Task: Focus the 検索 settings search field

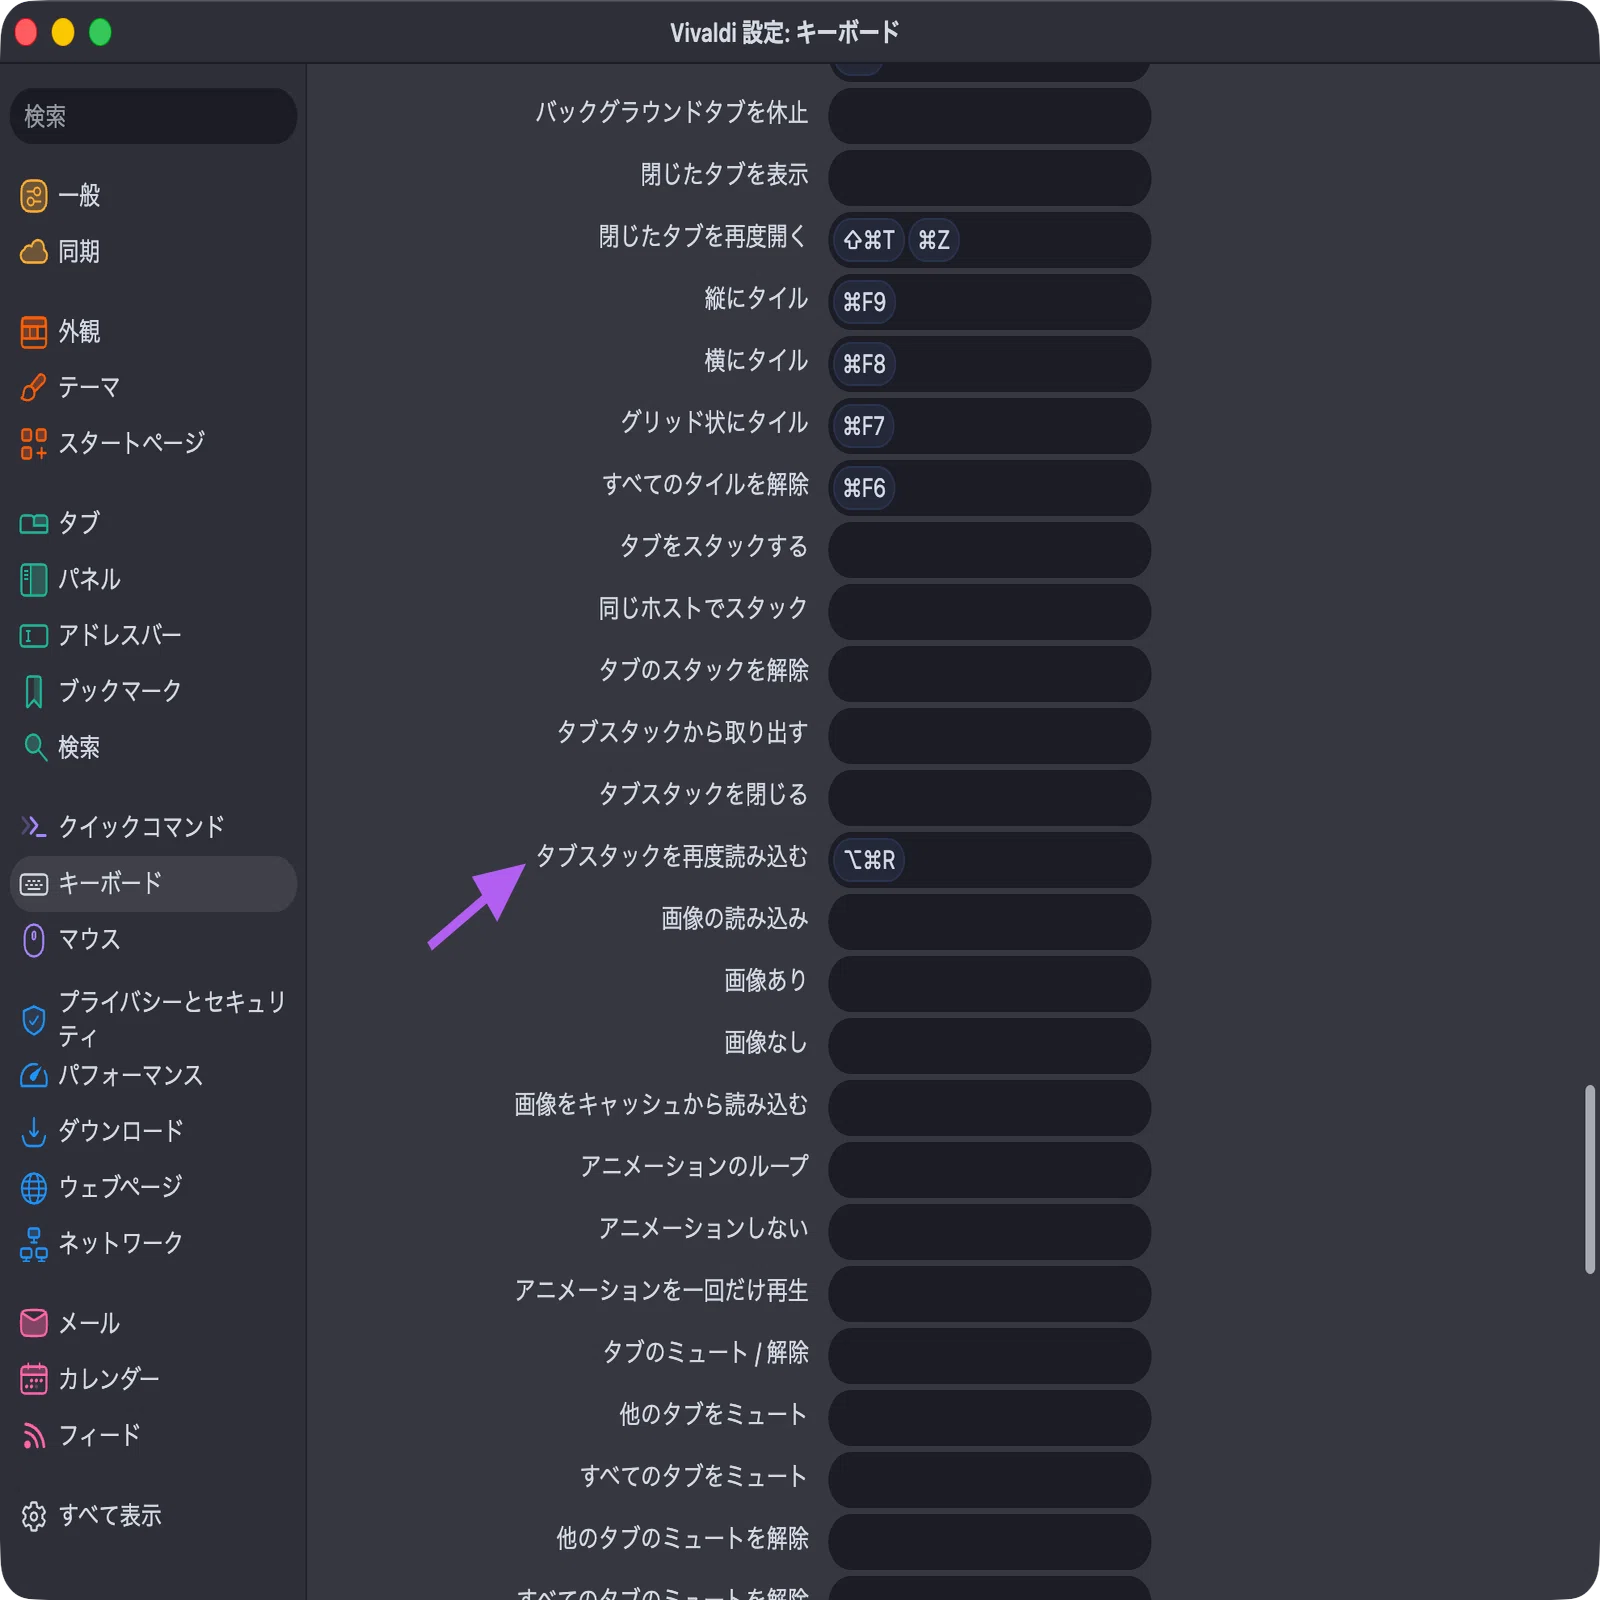Action: [153, 116]
